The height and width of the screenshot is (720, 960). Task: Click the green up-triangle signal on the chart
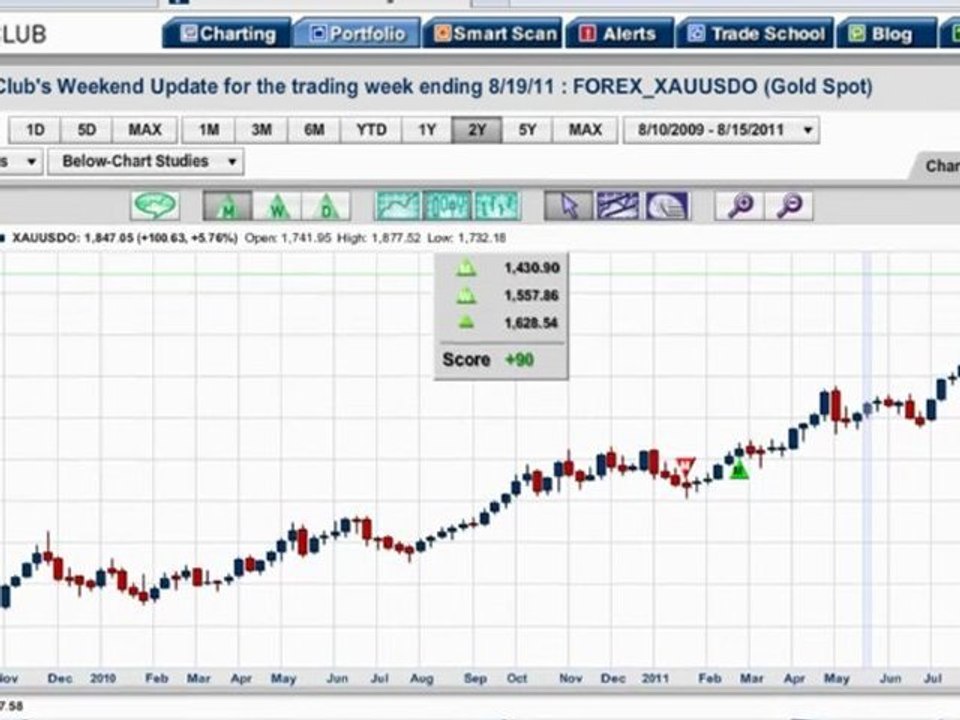pos(740,470)
